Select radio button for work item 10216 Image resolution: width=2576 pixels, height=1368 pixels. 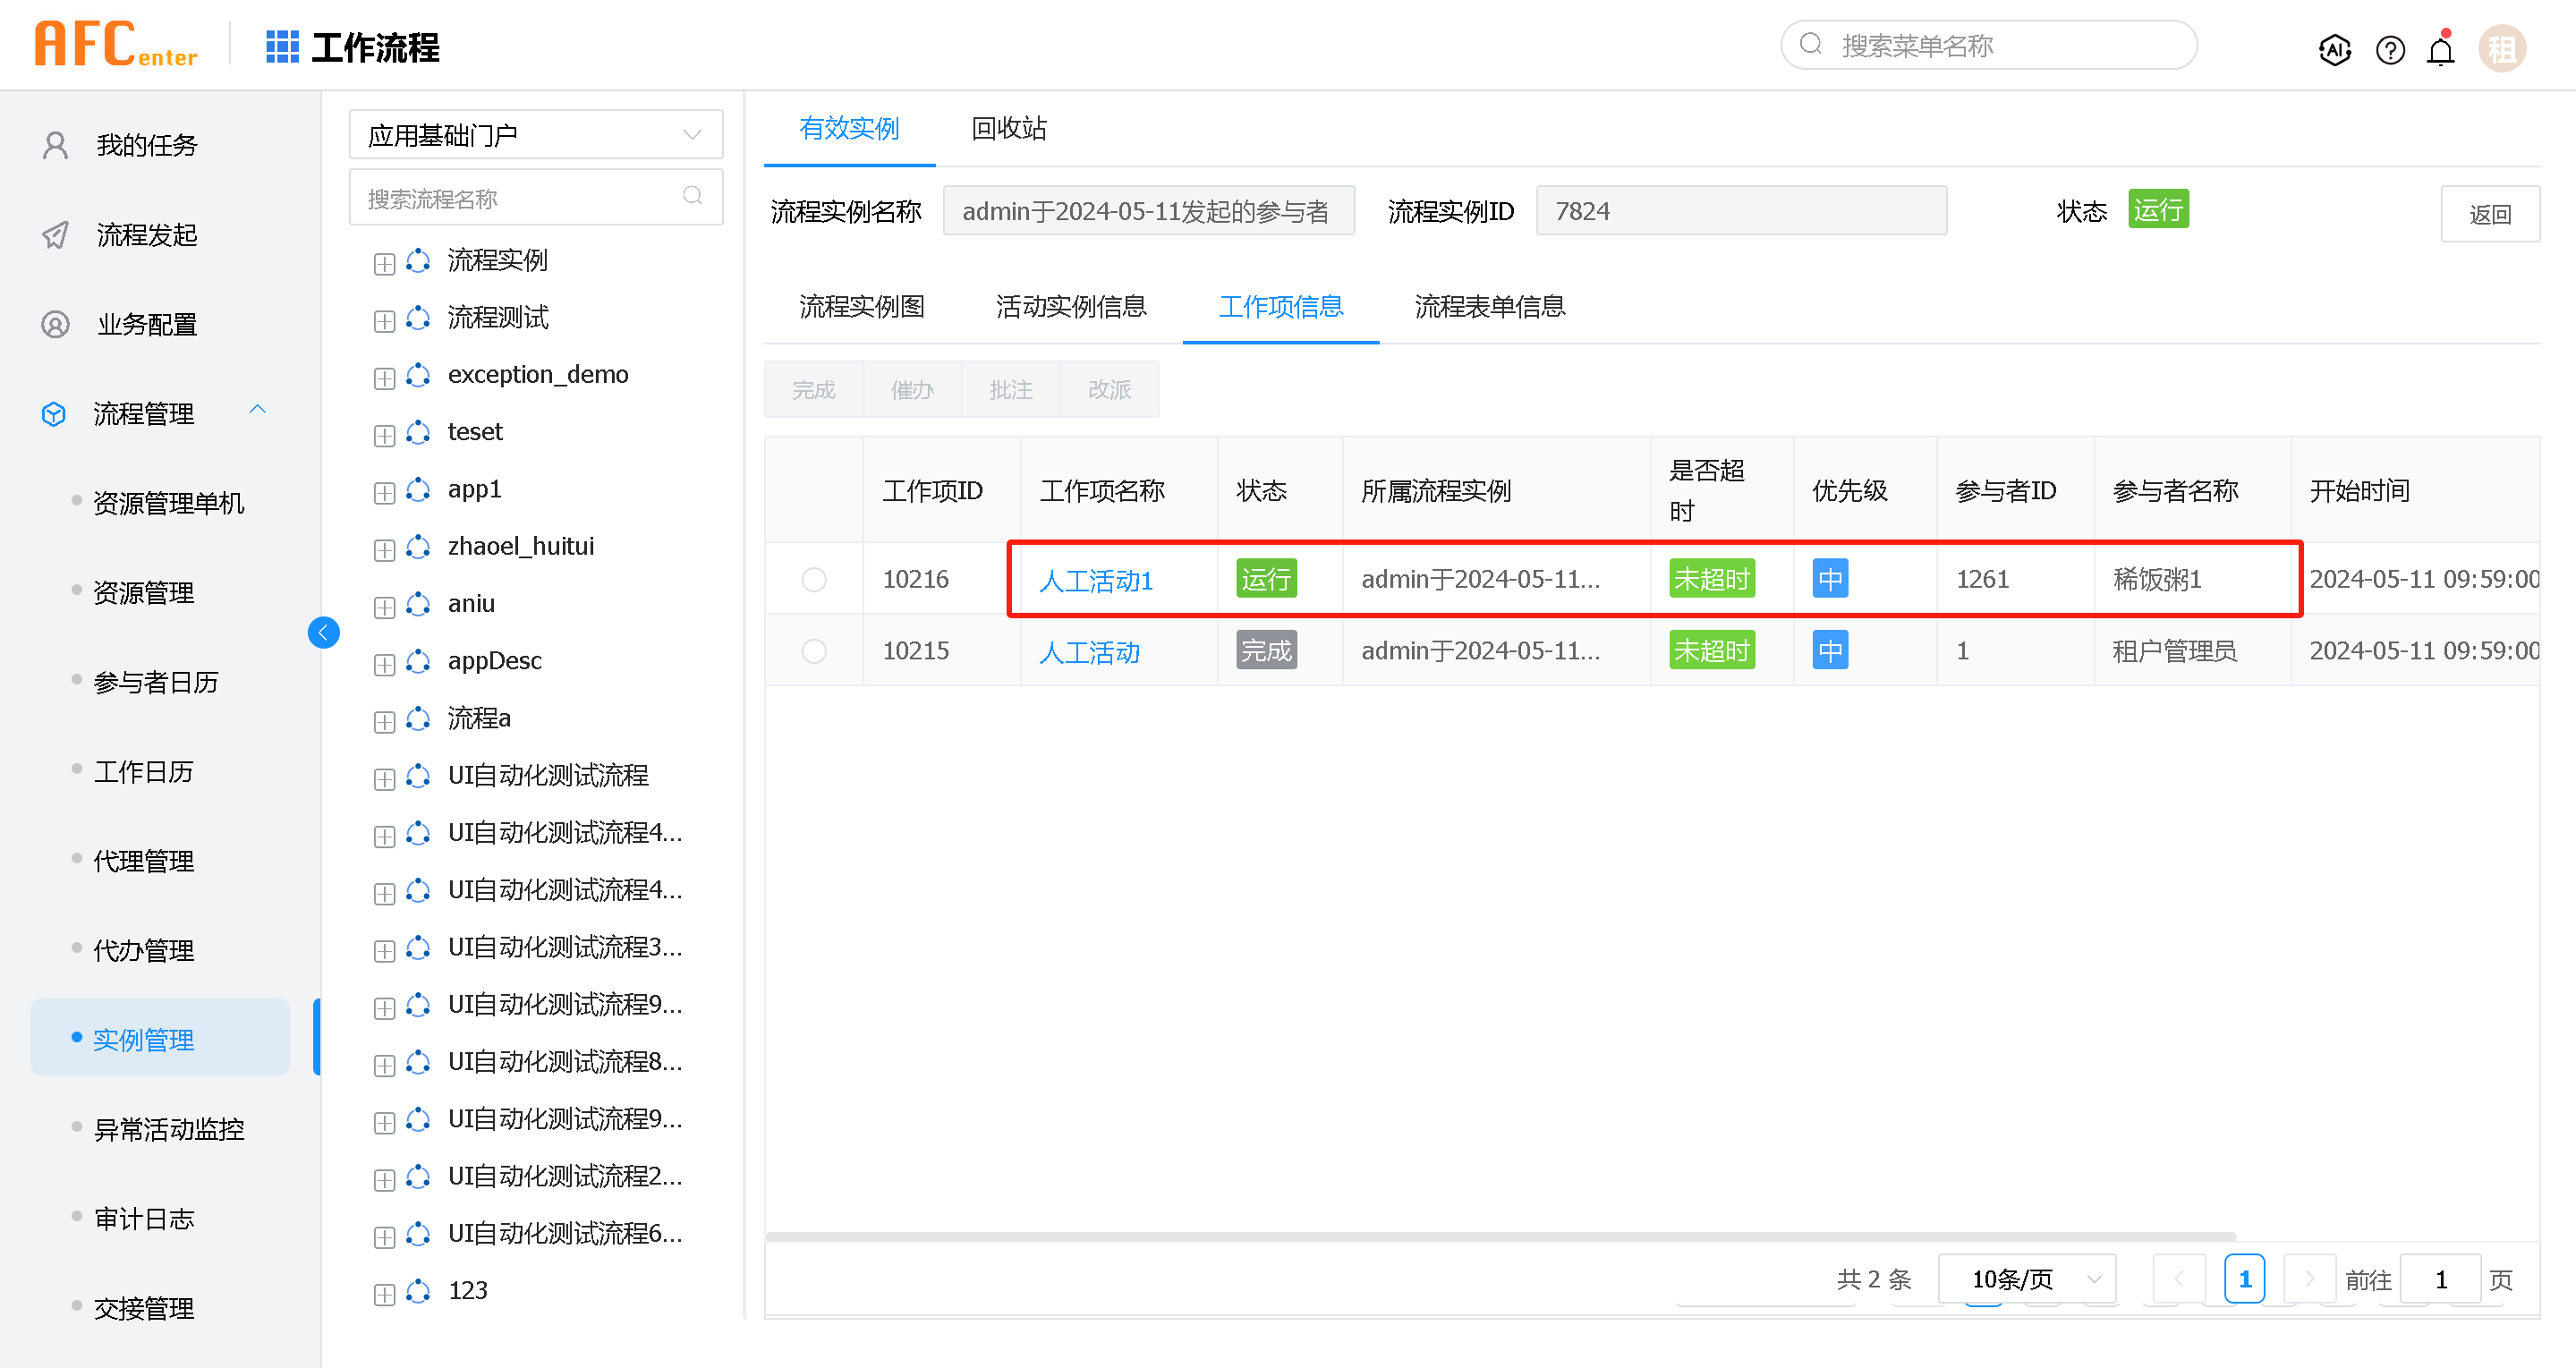pyautogui.click(x=814, y=579)
